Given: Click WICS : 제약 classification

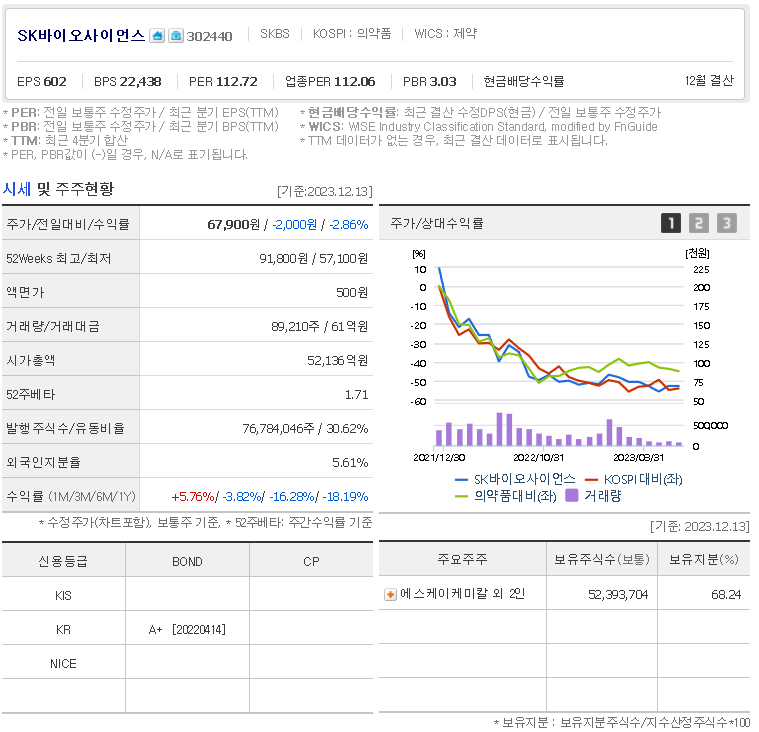Looking at the screenshot, I should 445,33.
